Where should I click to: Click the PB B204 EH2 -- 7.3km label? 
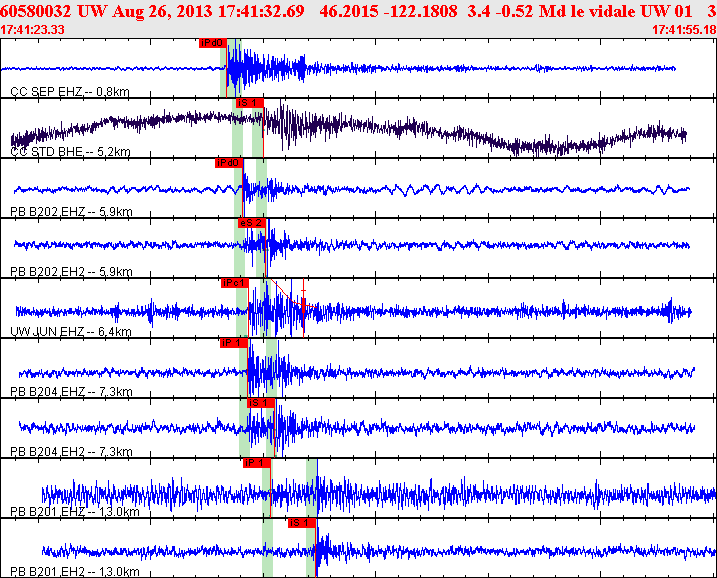(x=71, y=452)
